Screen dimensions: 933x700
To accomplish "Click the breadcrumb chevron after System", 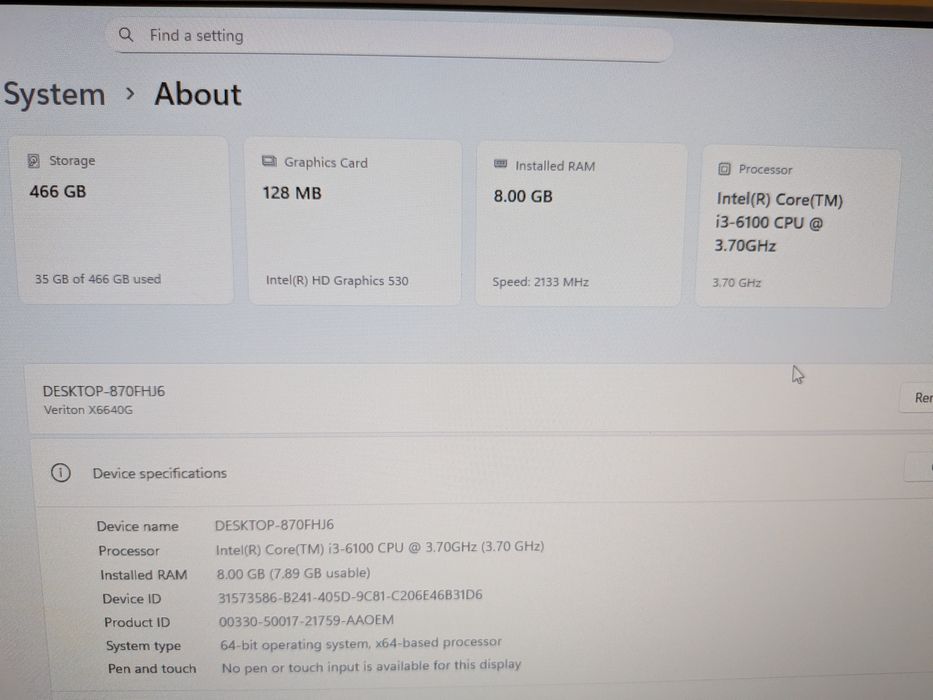I will pyautogui.click(x=130, y=93).
